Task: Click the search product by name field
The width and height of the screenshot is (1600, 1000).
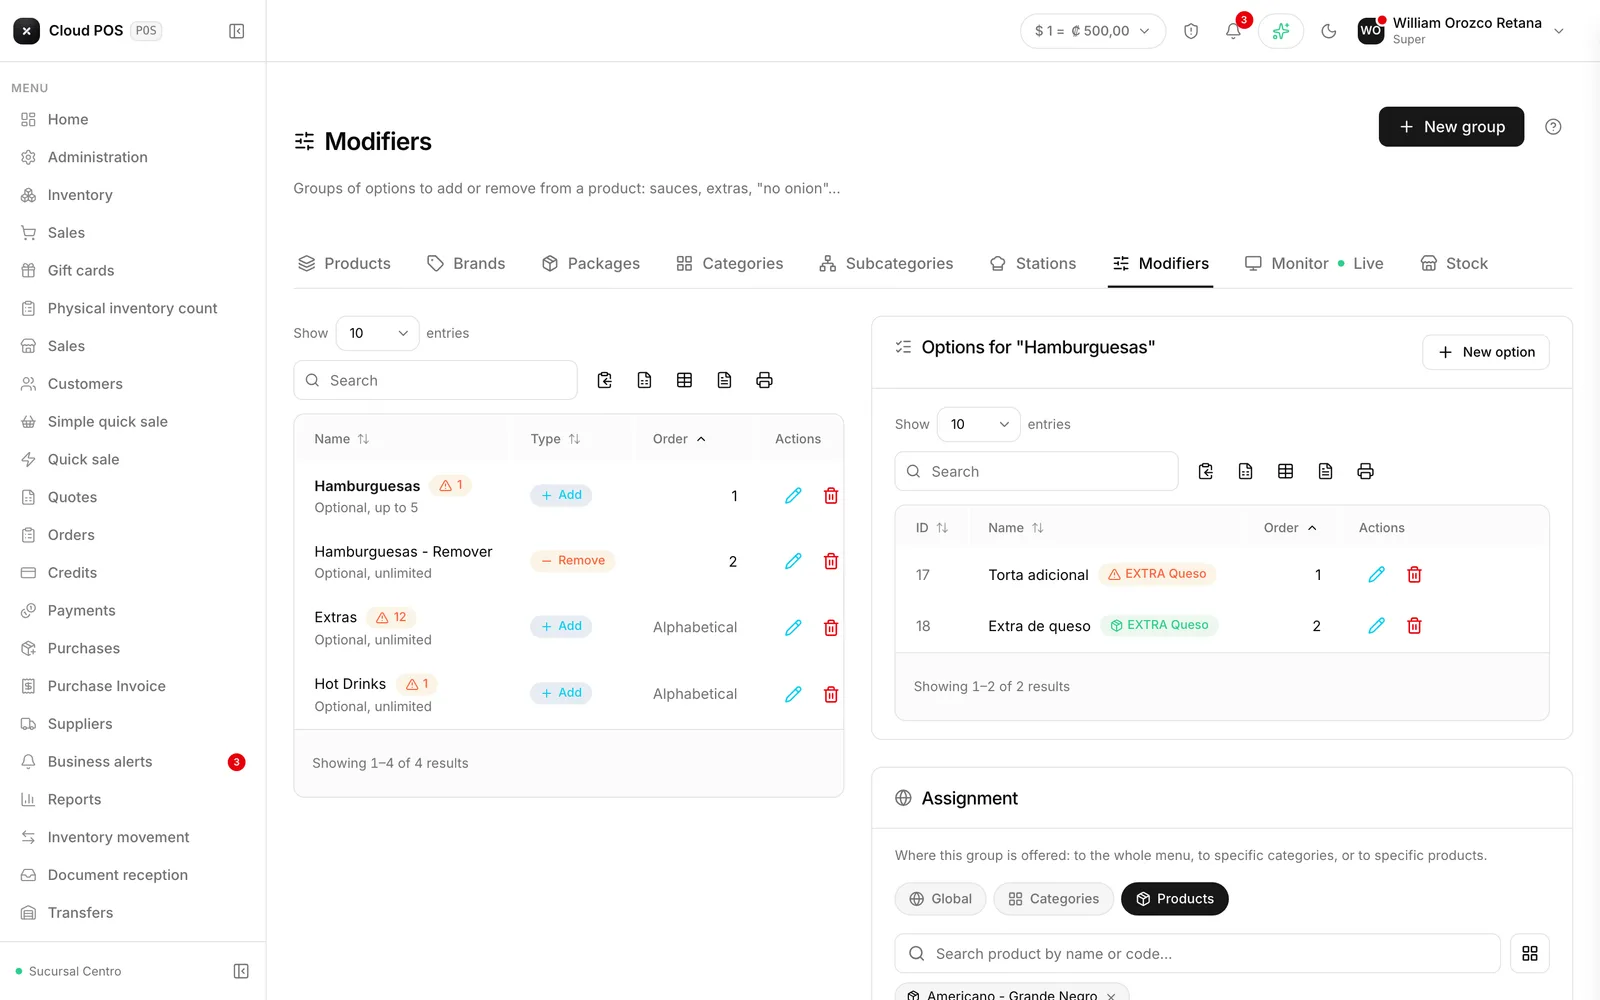Action: click(x=1198, y=954)
